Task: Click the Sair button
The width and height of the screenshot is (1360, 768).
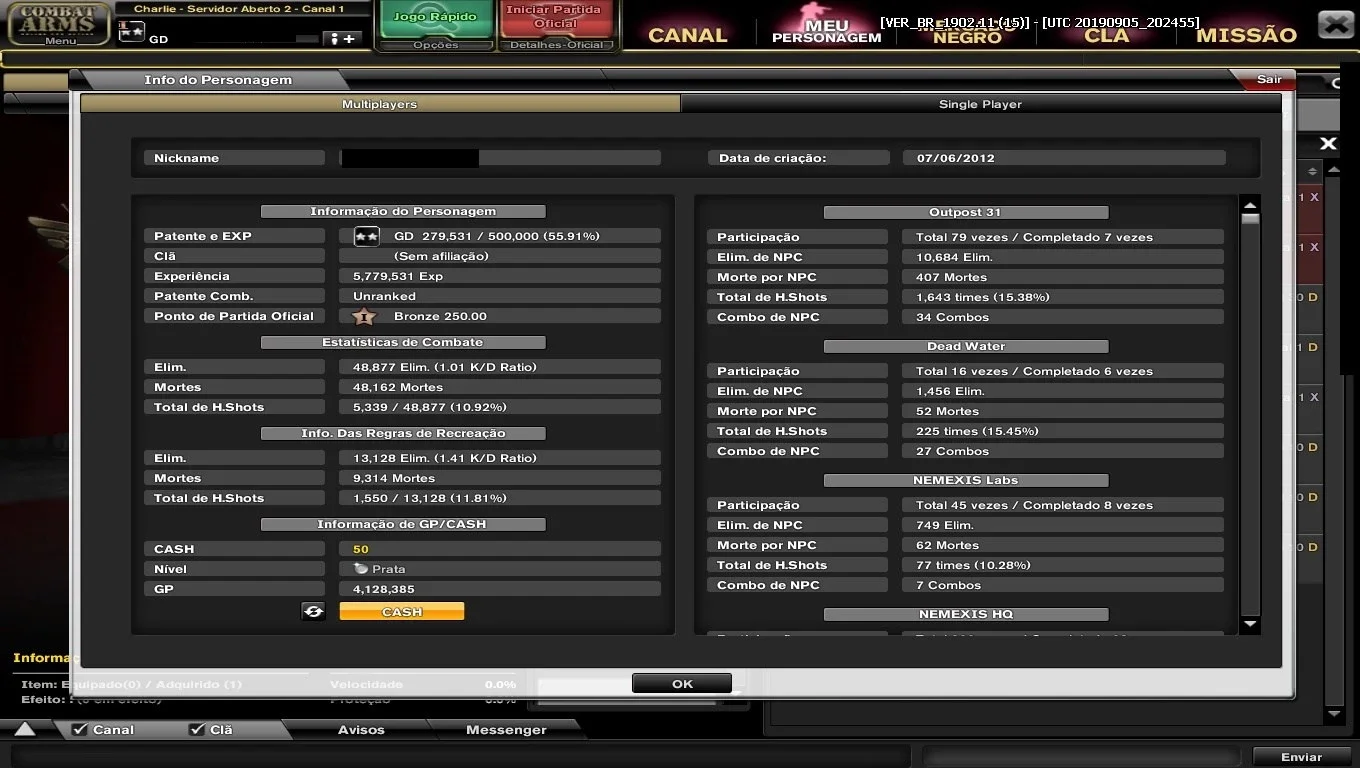Action: click(1269, 79)
